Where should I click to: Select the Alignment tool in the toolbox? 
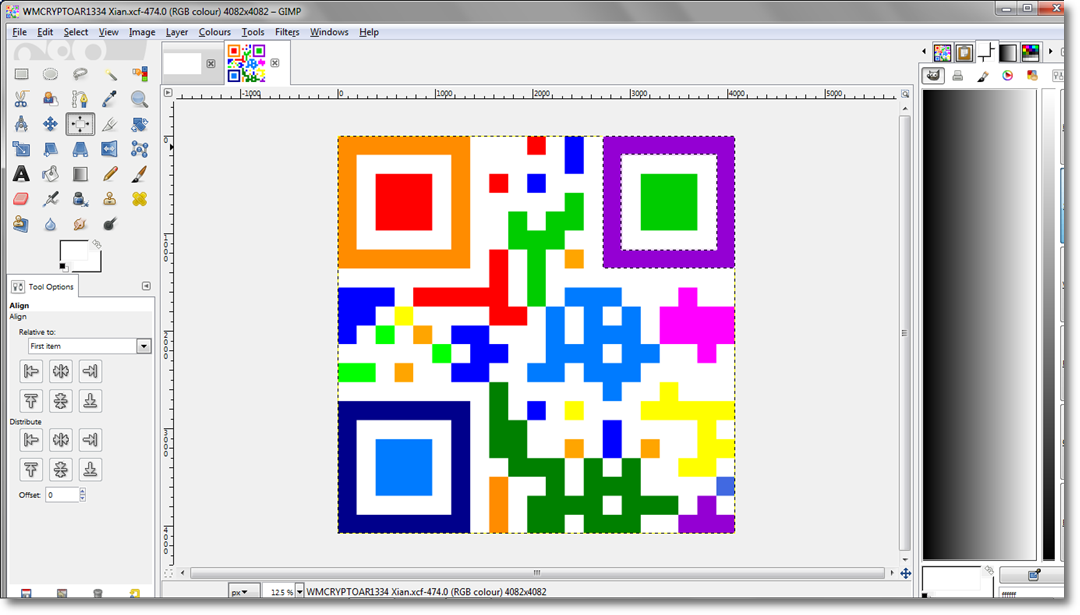(80, 124)
